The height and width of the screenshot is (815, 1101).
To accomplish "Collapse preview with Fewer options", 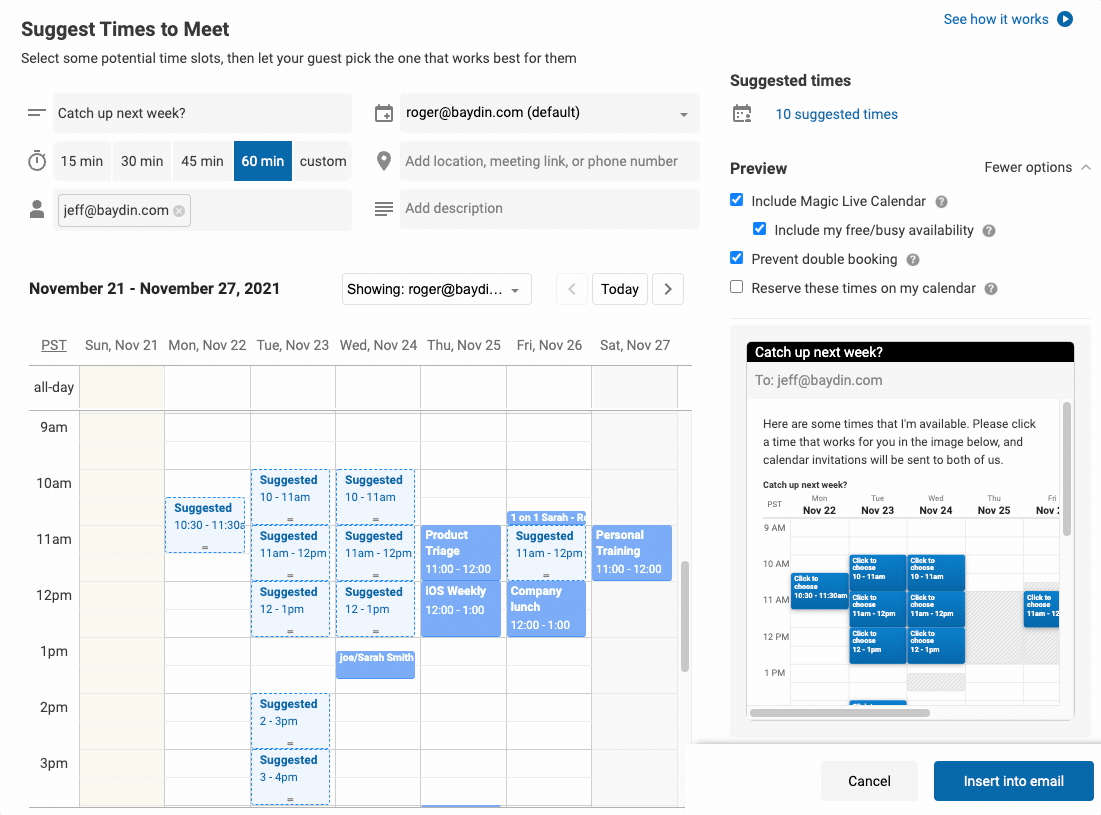I will click(x=1037, y=167).
